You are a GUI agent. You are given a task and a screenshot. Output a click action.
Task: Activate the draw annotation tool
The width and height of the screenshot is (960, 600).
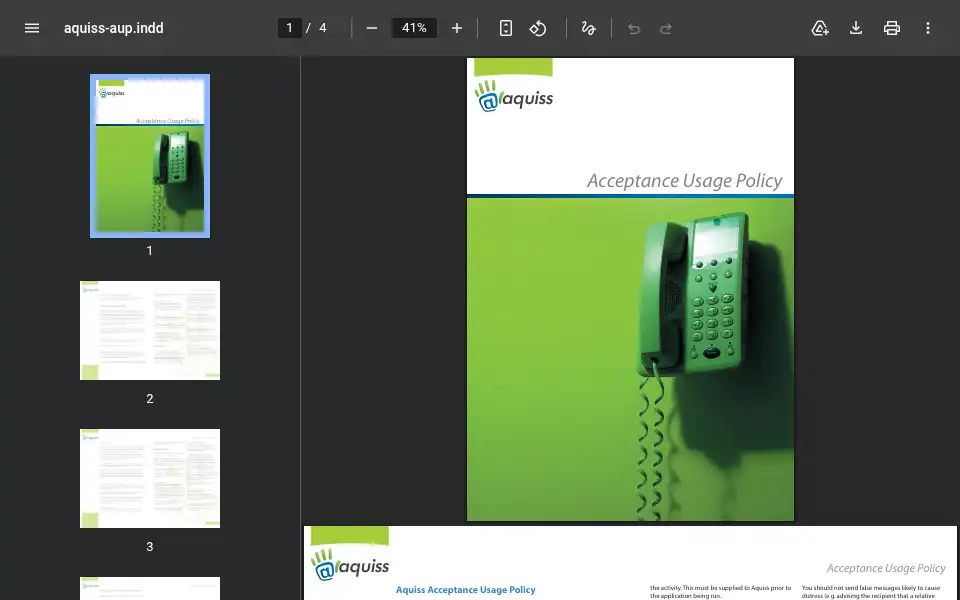(588, 28)
